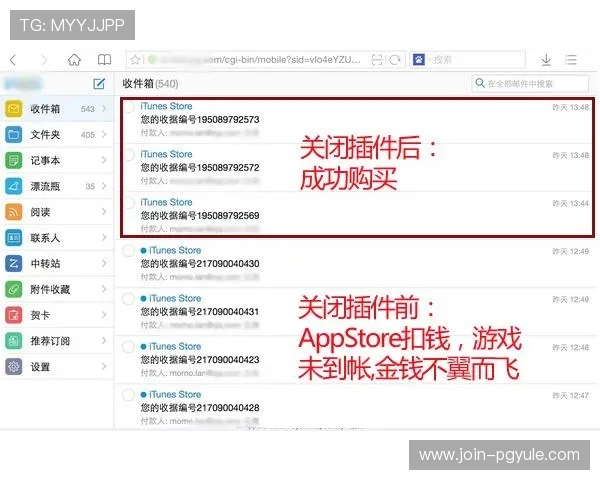Open downloads with the download arrow icon

[x=546, y=60]
